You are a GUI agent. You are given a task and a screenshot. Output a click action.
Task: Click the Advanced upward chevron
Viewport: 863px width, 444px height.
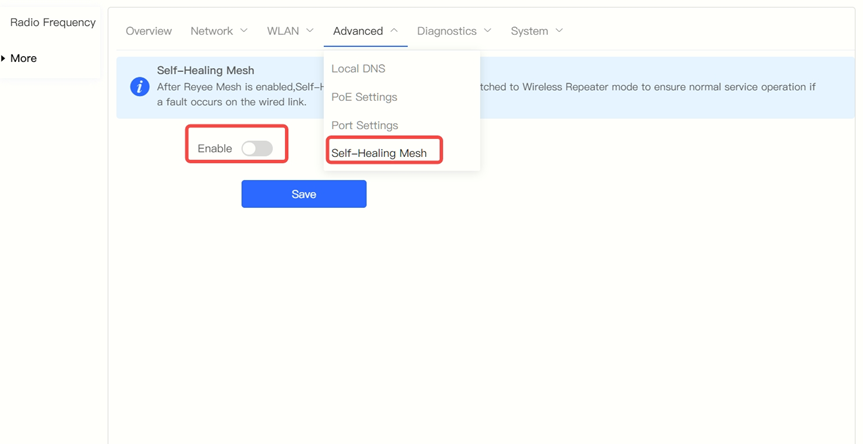click(x=394, y=31)
